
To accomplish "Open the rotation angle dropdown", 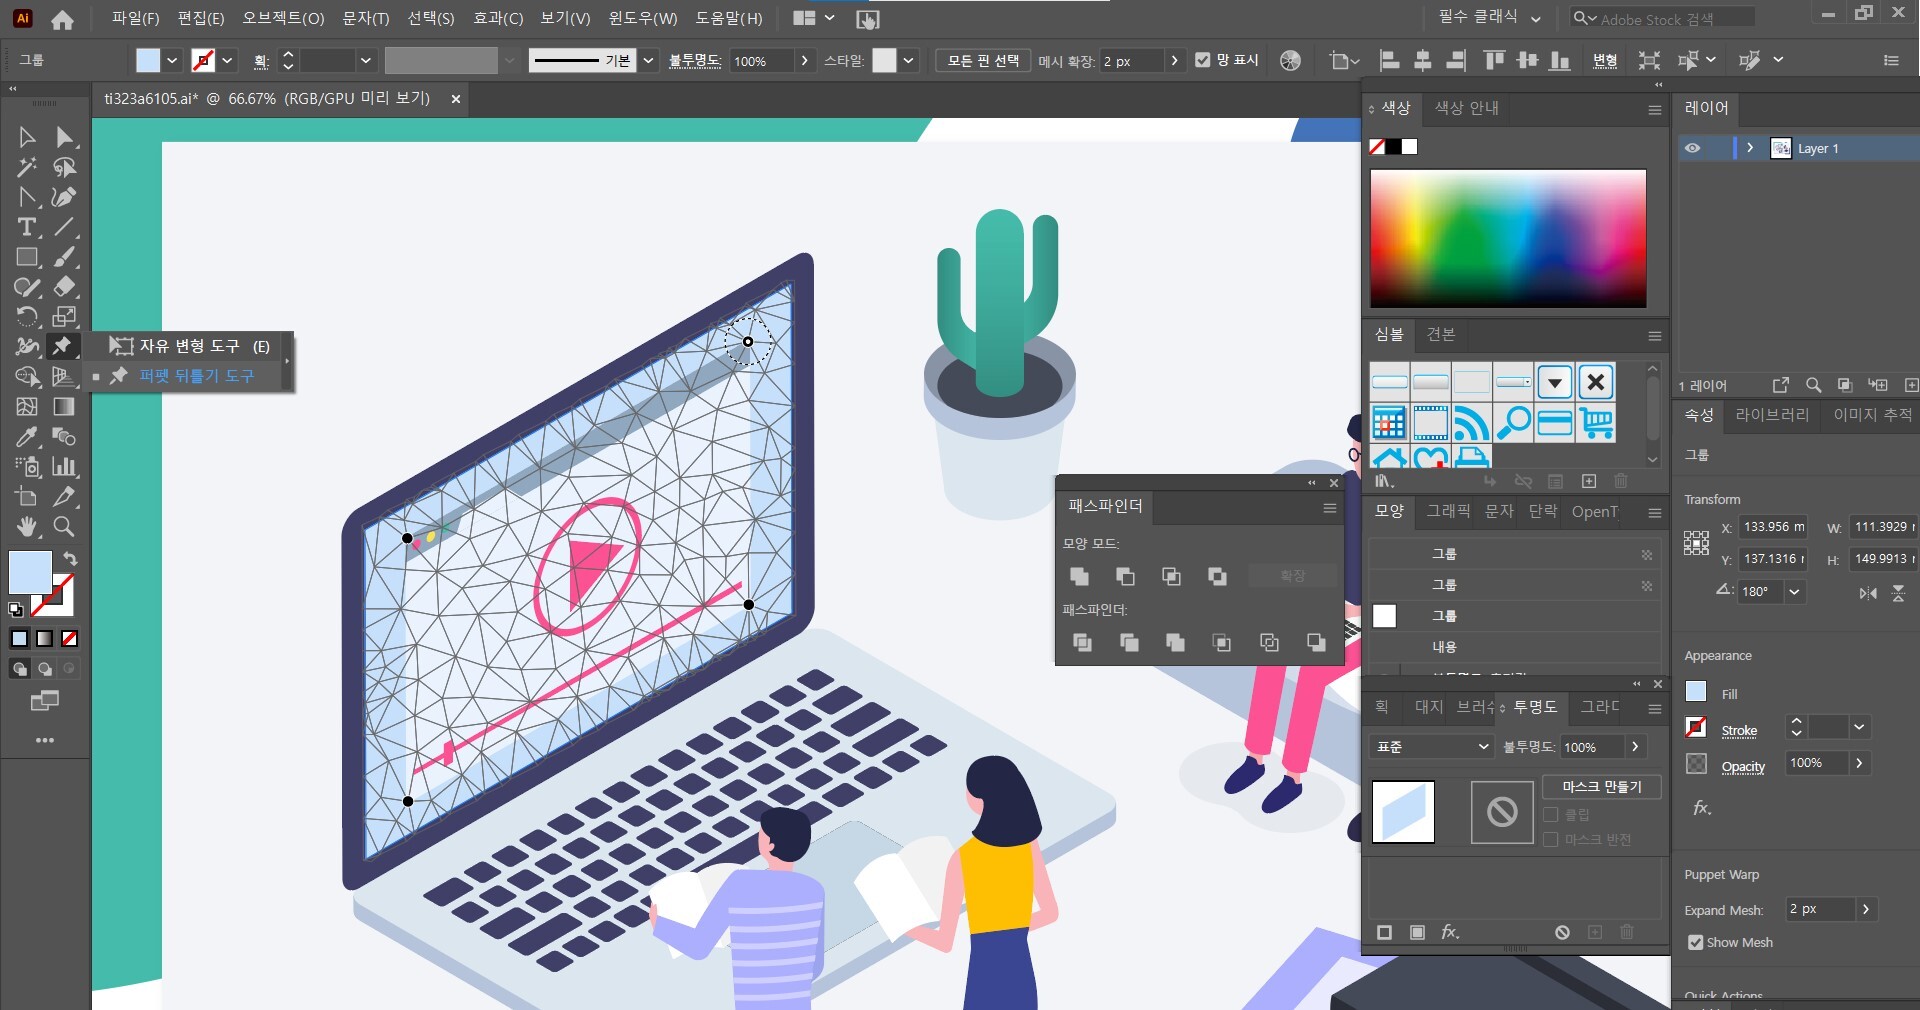I will tap(1795, 591).
